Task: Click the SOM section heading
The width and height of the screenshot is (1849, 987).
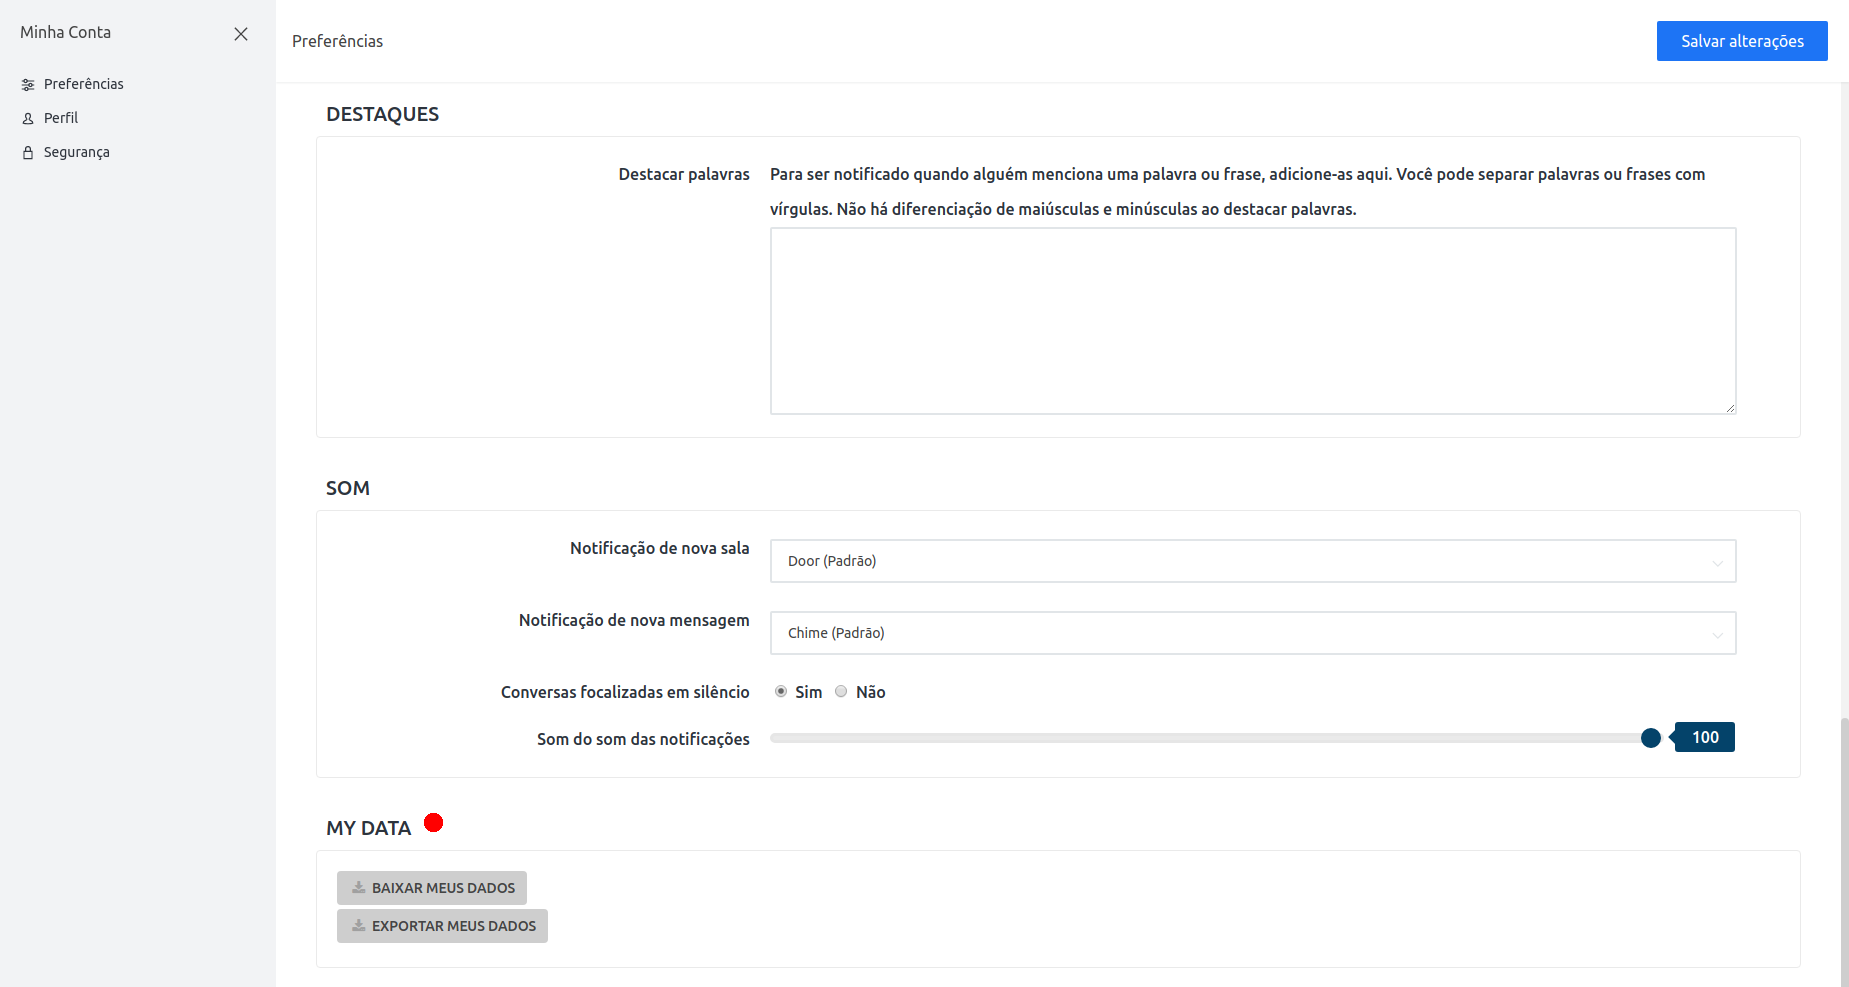Action: click(x=348, y=488)
